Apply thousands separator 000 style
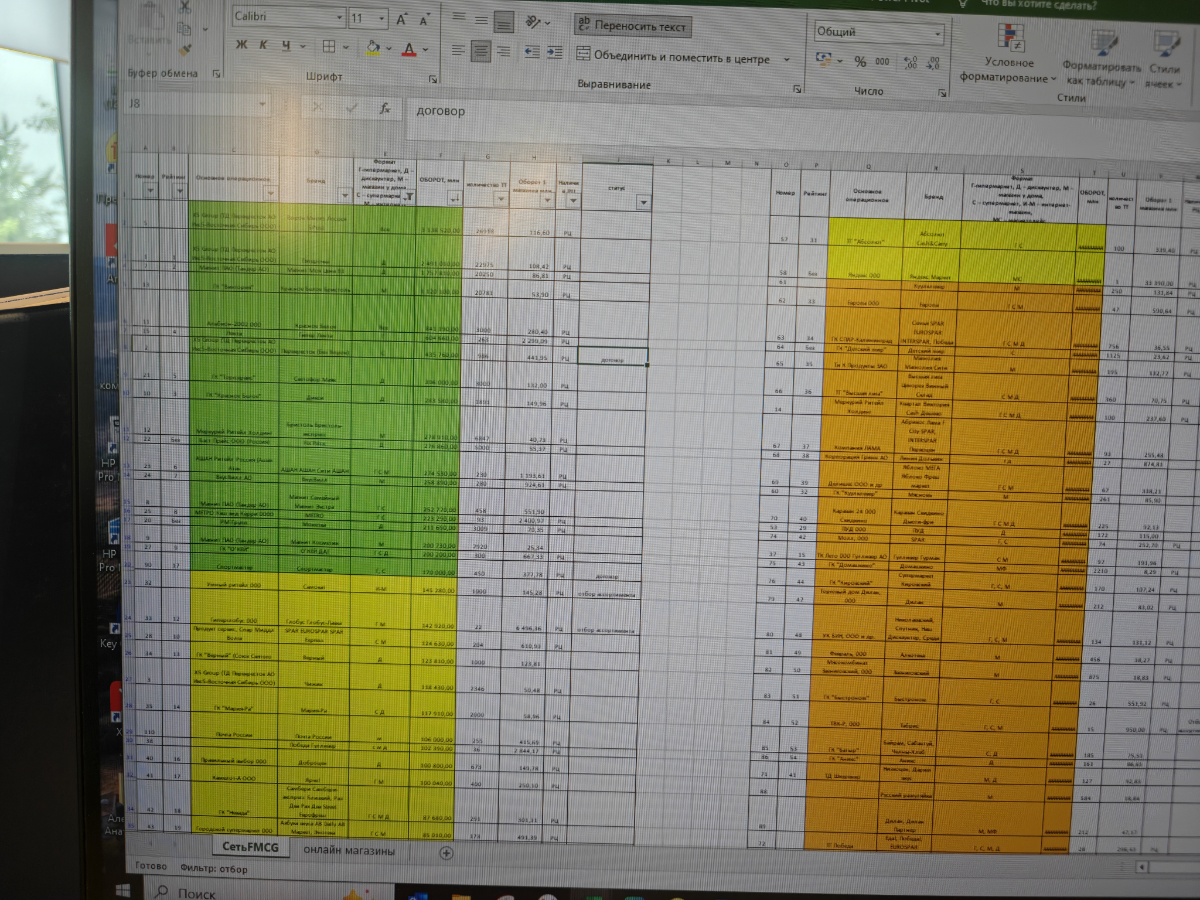This screenshot has width=1200, height=900. tap(882, 62)
